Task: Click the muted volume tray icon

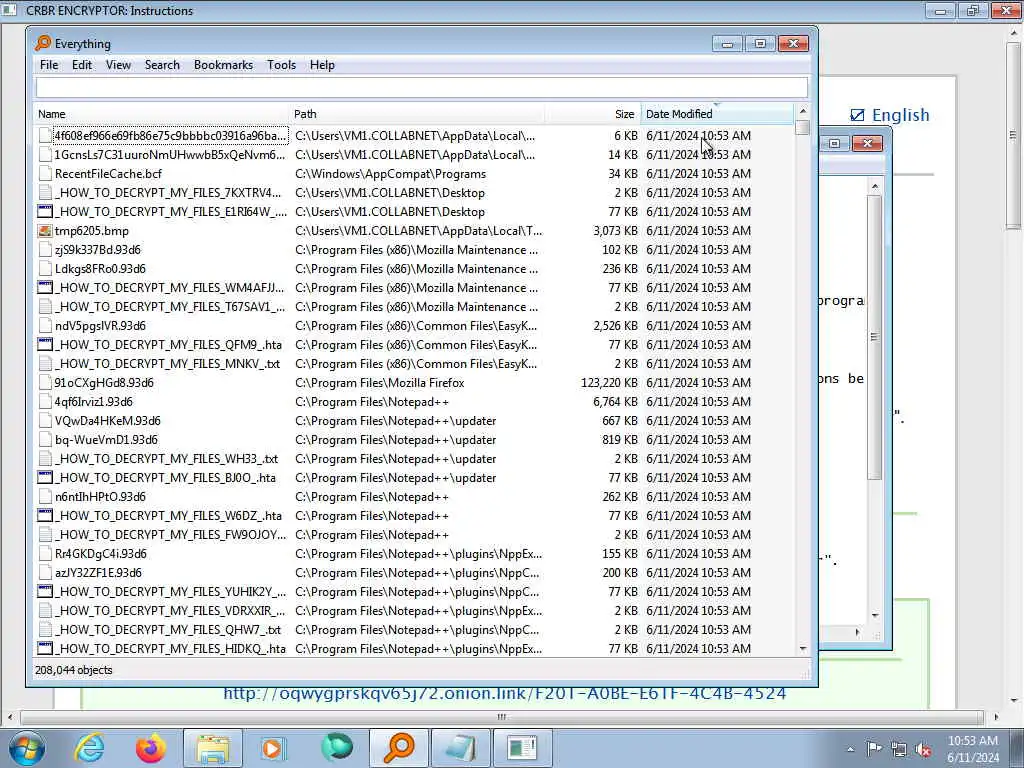Action: click(923, 749)
